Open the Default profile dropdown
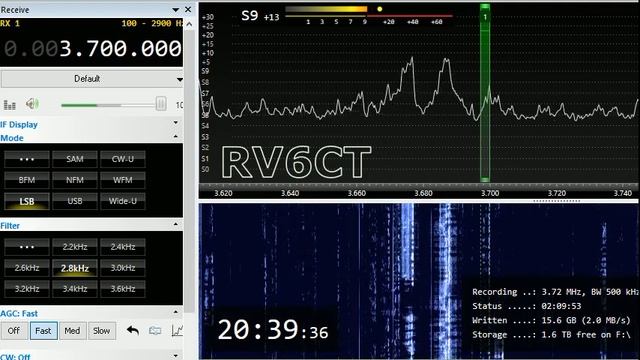Screen dimensions: 640x360 [92, 79]
